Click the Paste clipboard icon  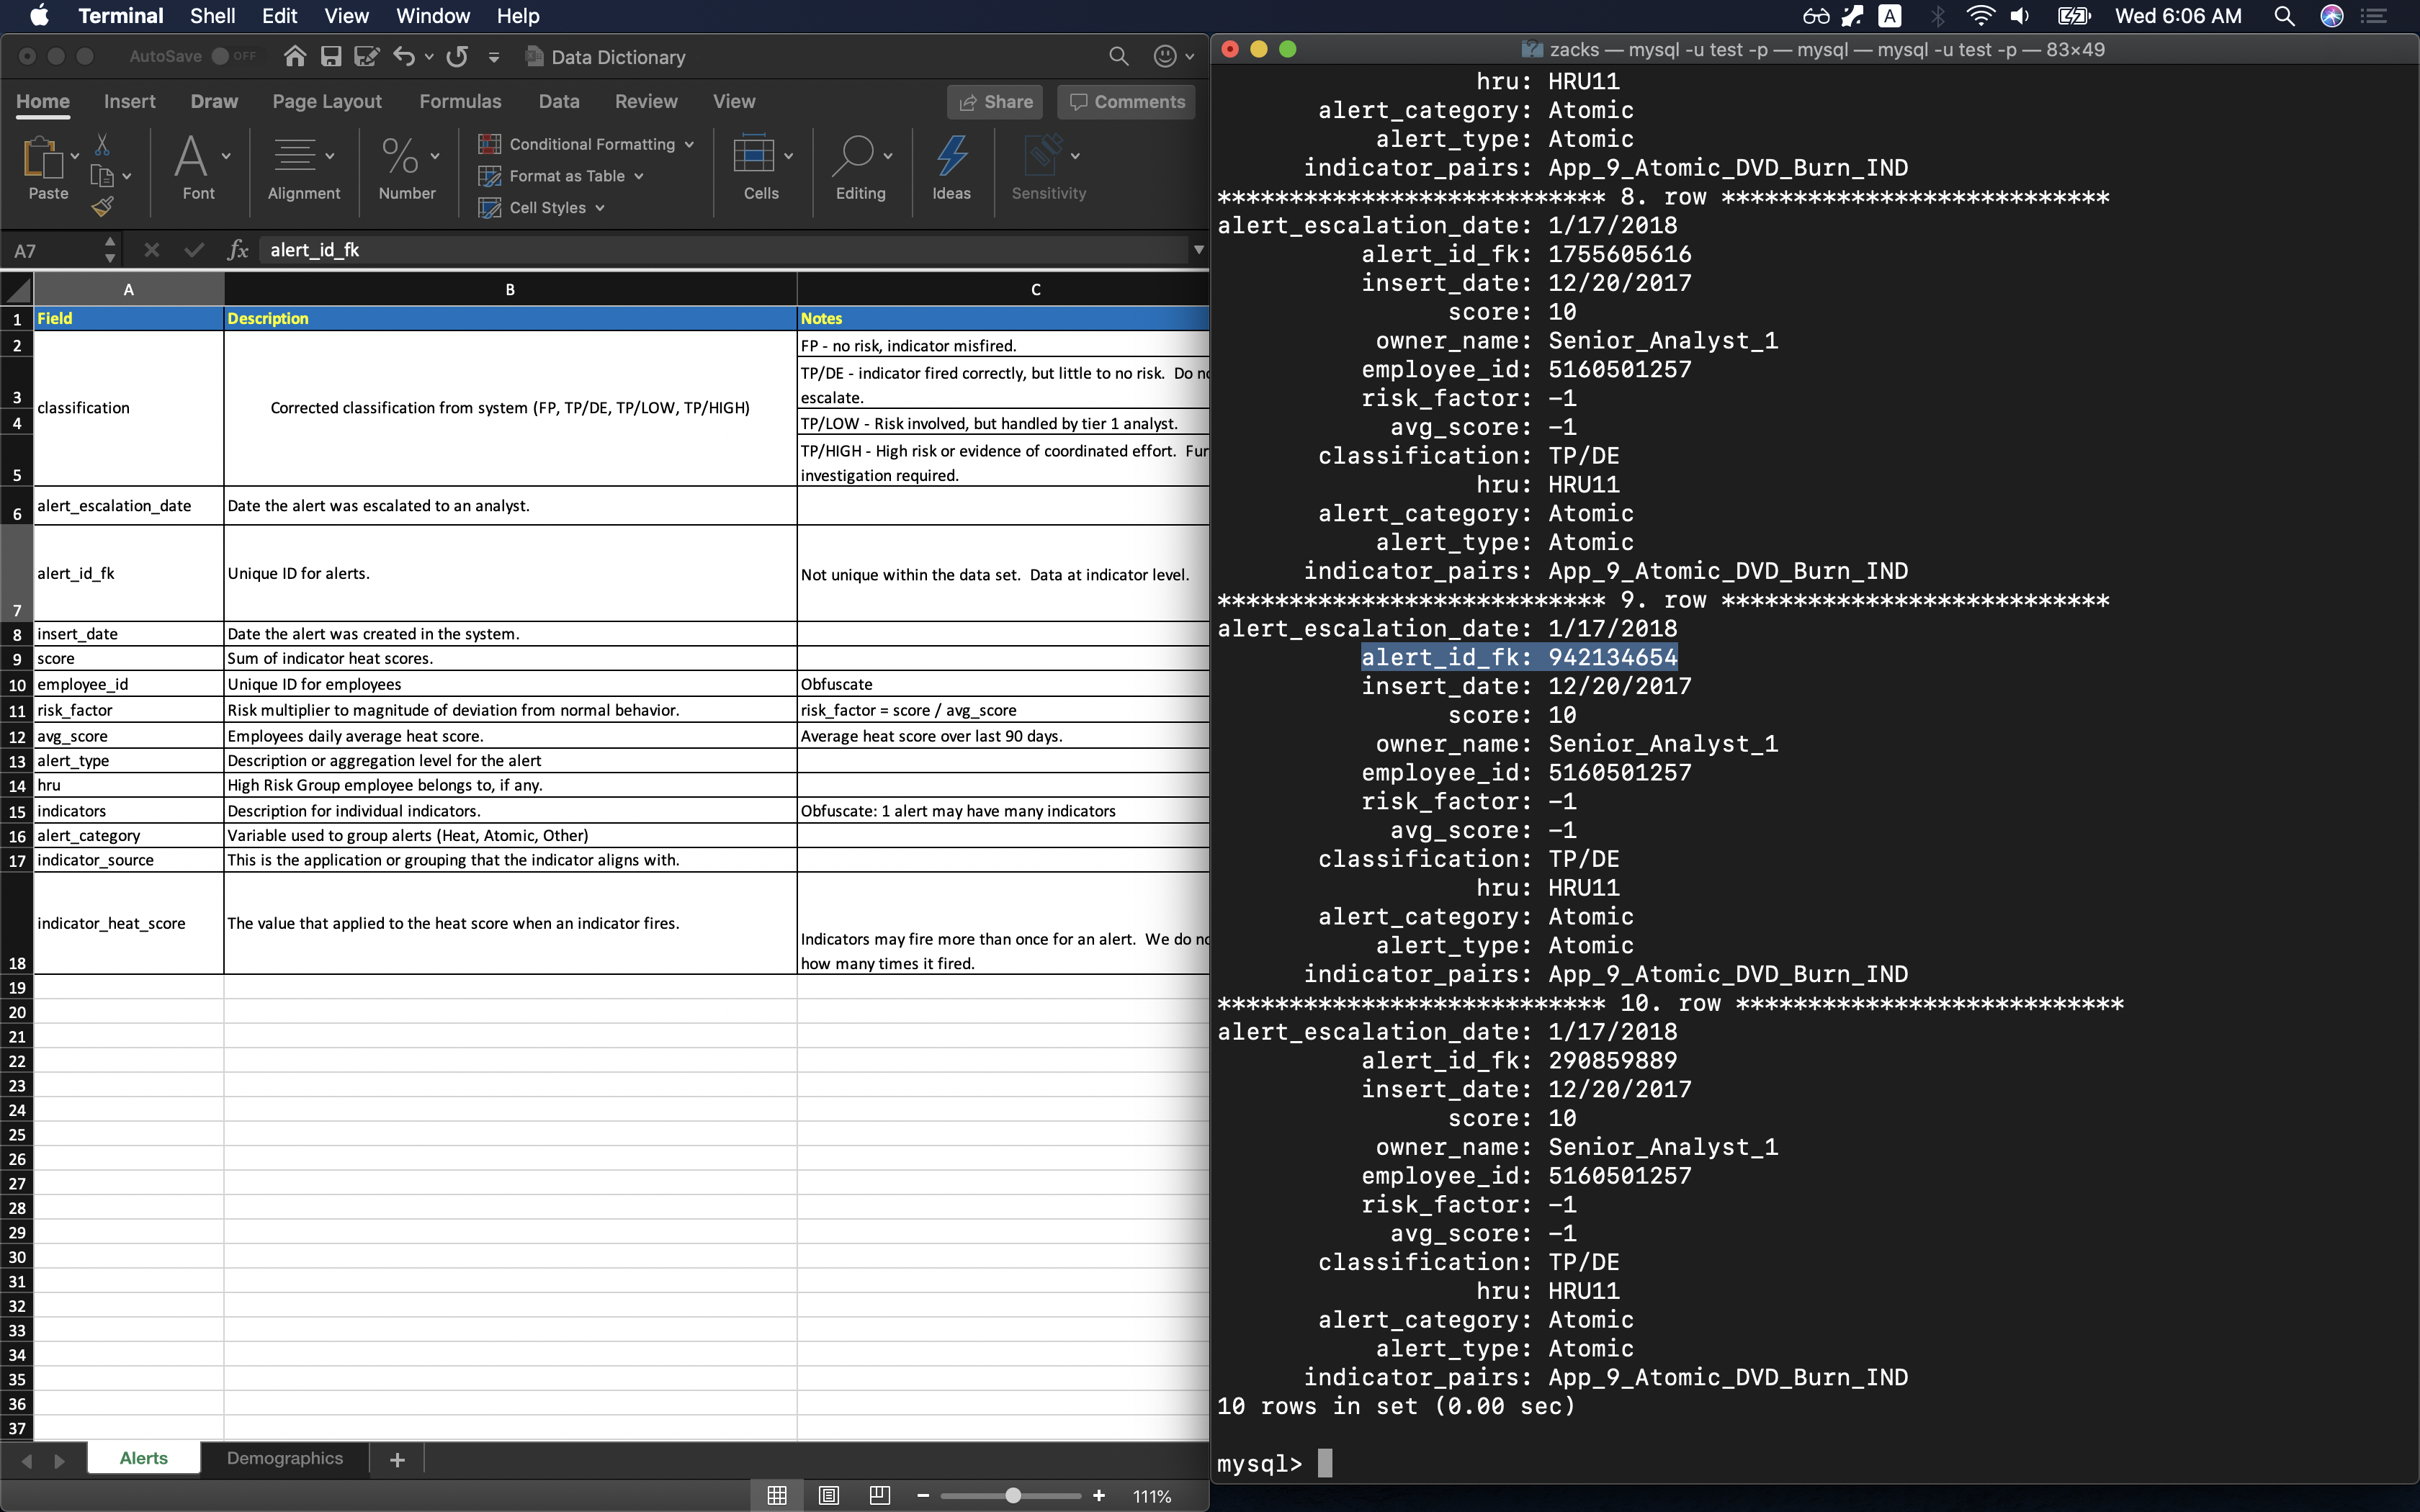click(x=42, y=158)
